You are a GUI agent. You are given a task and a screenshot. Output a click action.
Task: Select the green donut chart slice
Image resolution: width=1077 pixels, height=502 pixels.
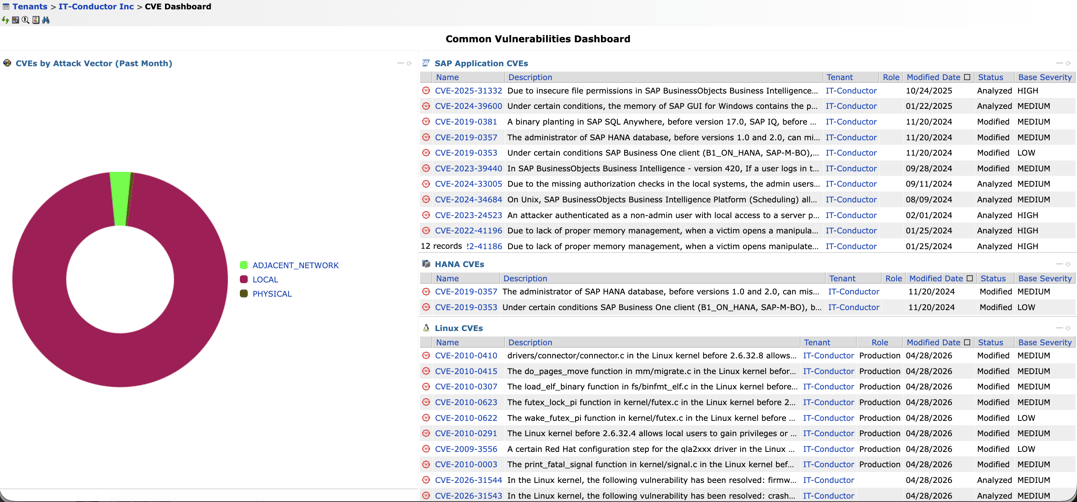coord(120,198)
